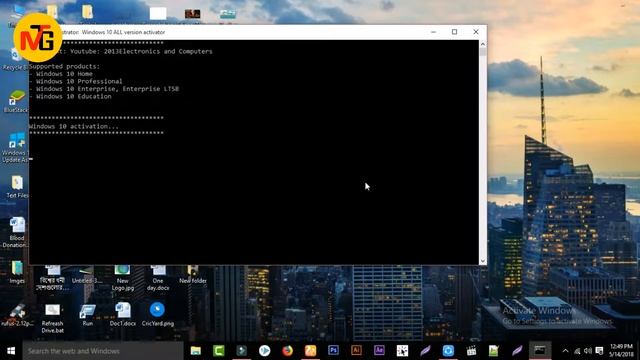This screenshot has height=360, width=640.
Task: Click the 'Windows 10 Education' console line
Action: click(70, 96)
